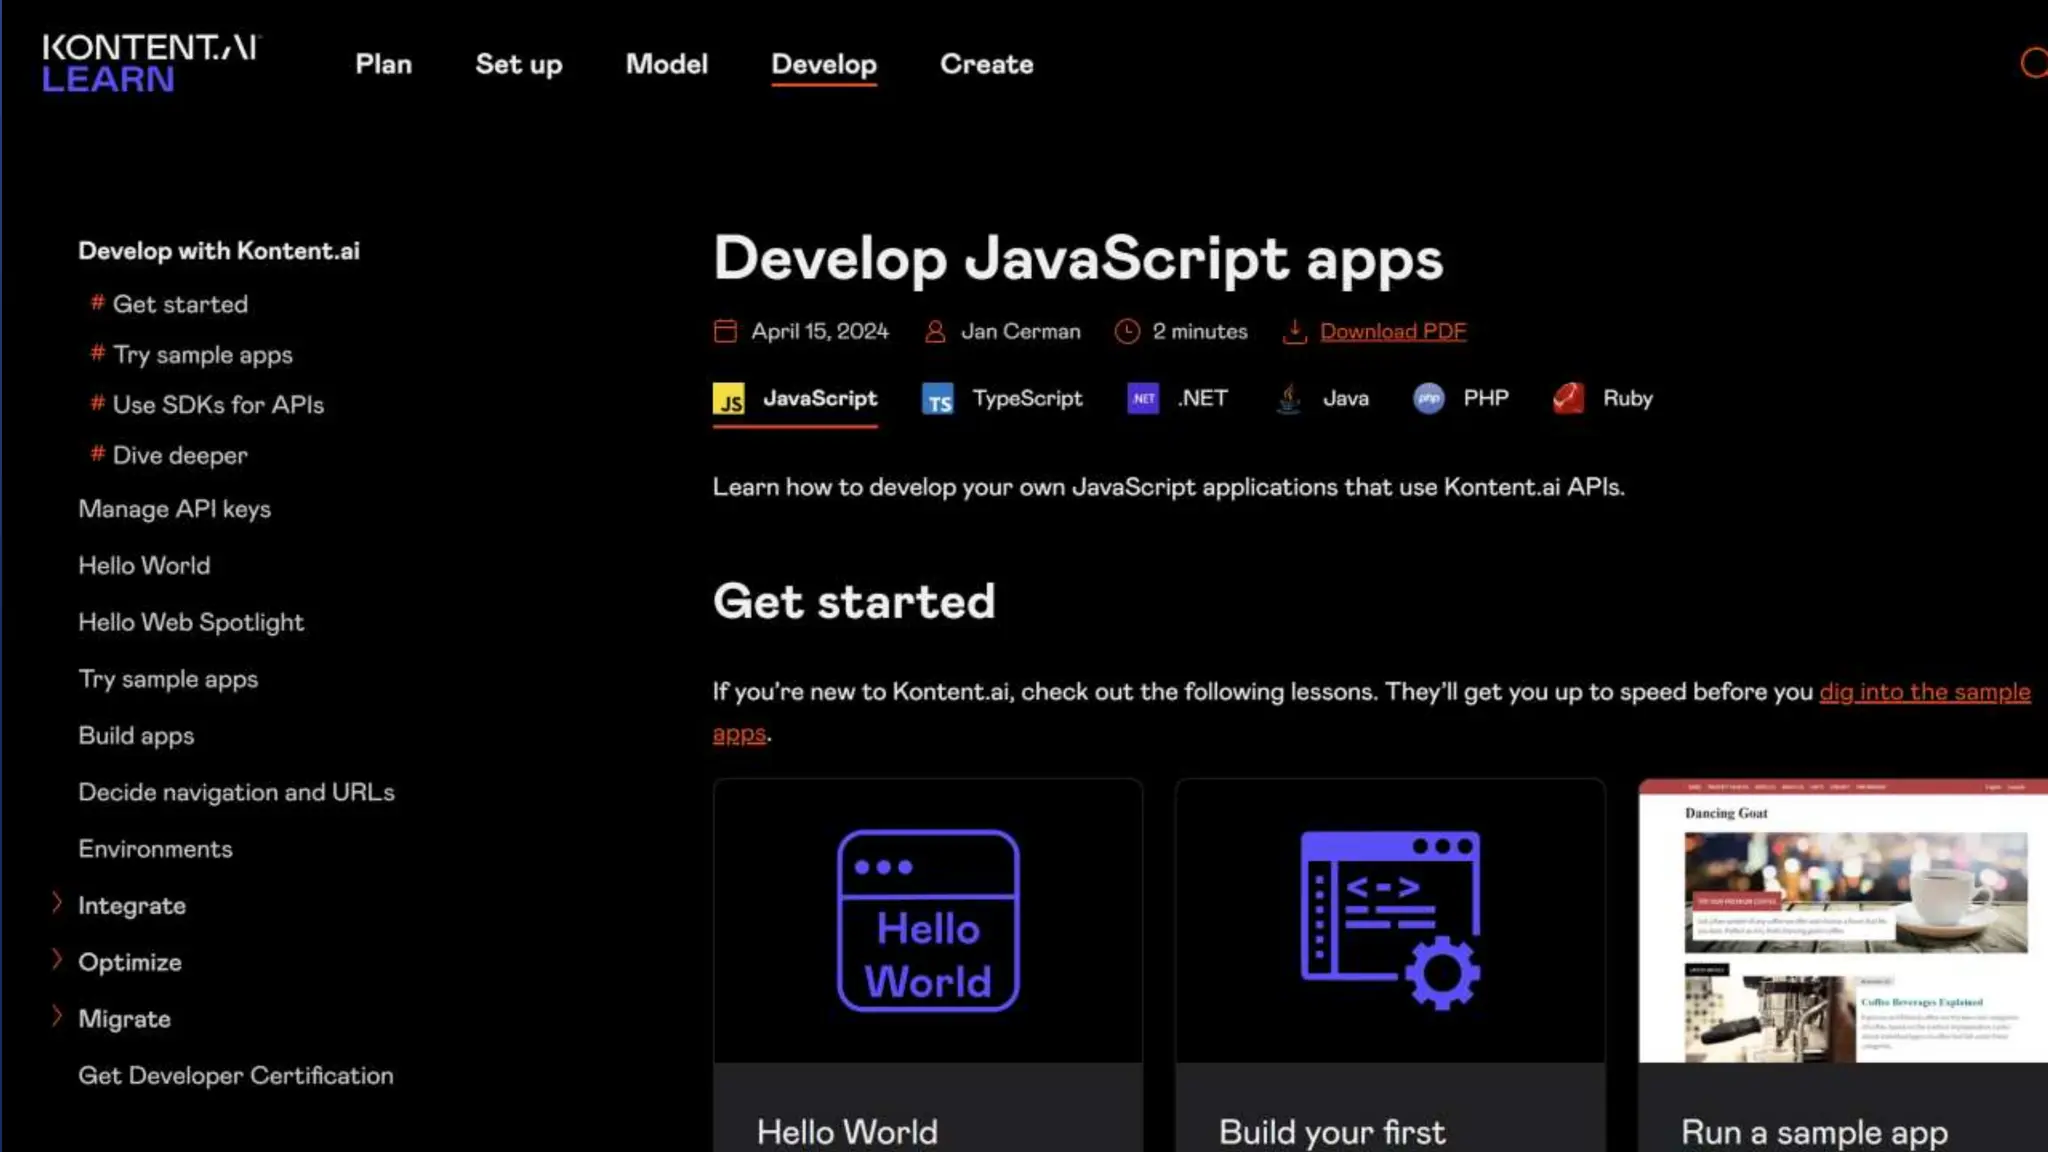2048x1152 pixels.
Task: Click the author name Jan Cerman
Action: coord(1021,331)
